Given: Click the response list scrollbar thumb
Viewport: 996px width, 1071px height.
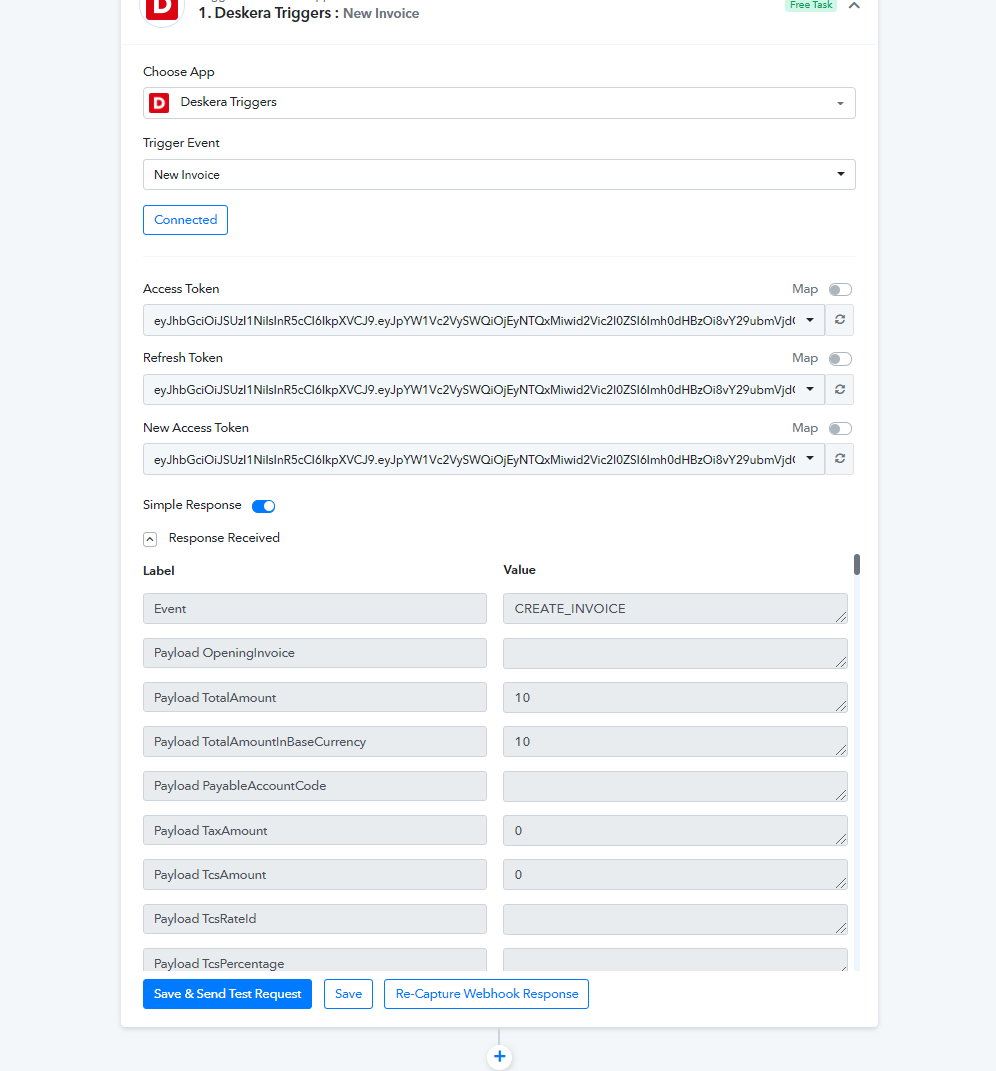Looking at the screenshot, I should click(857, 565).
